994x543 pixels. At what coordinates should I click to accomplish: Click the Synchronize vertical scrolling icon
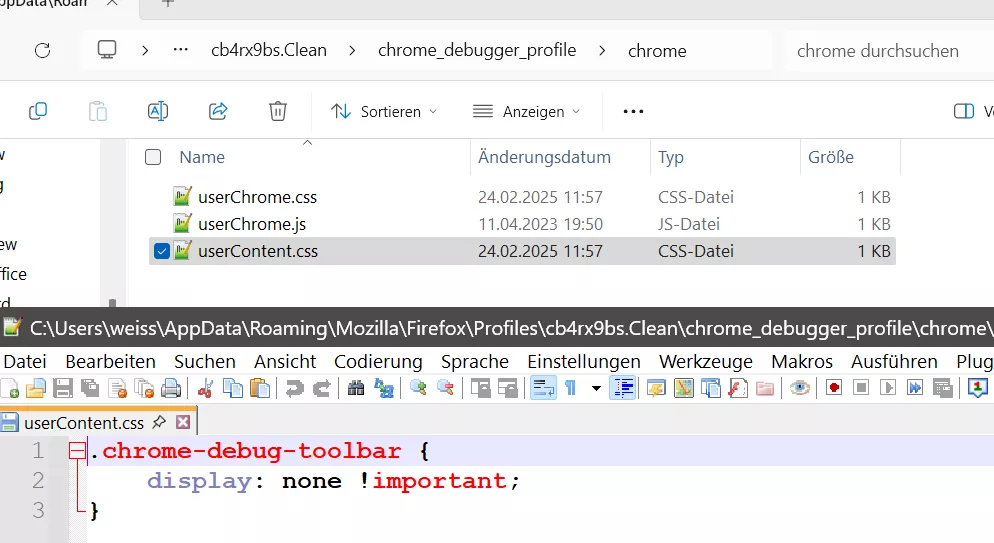click(480, 388)
